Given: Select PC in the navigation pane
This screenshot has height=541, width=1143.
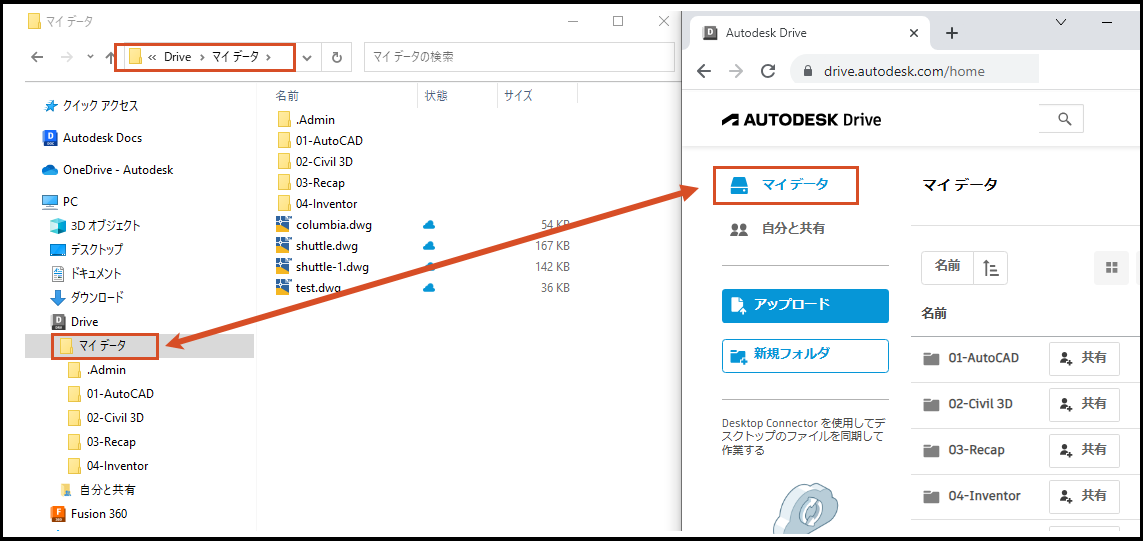Looking at the screenshot, I should click(x=61, y=202).
